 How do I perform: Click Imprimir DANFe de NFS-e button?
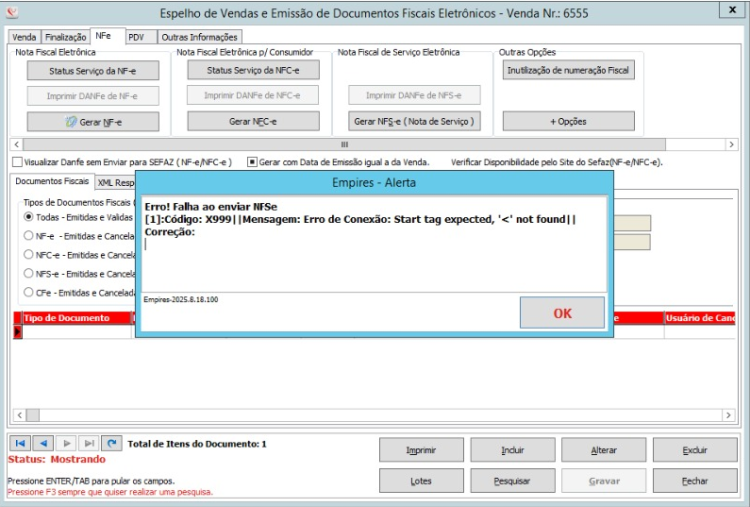414,95
